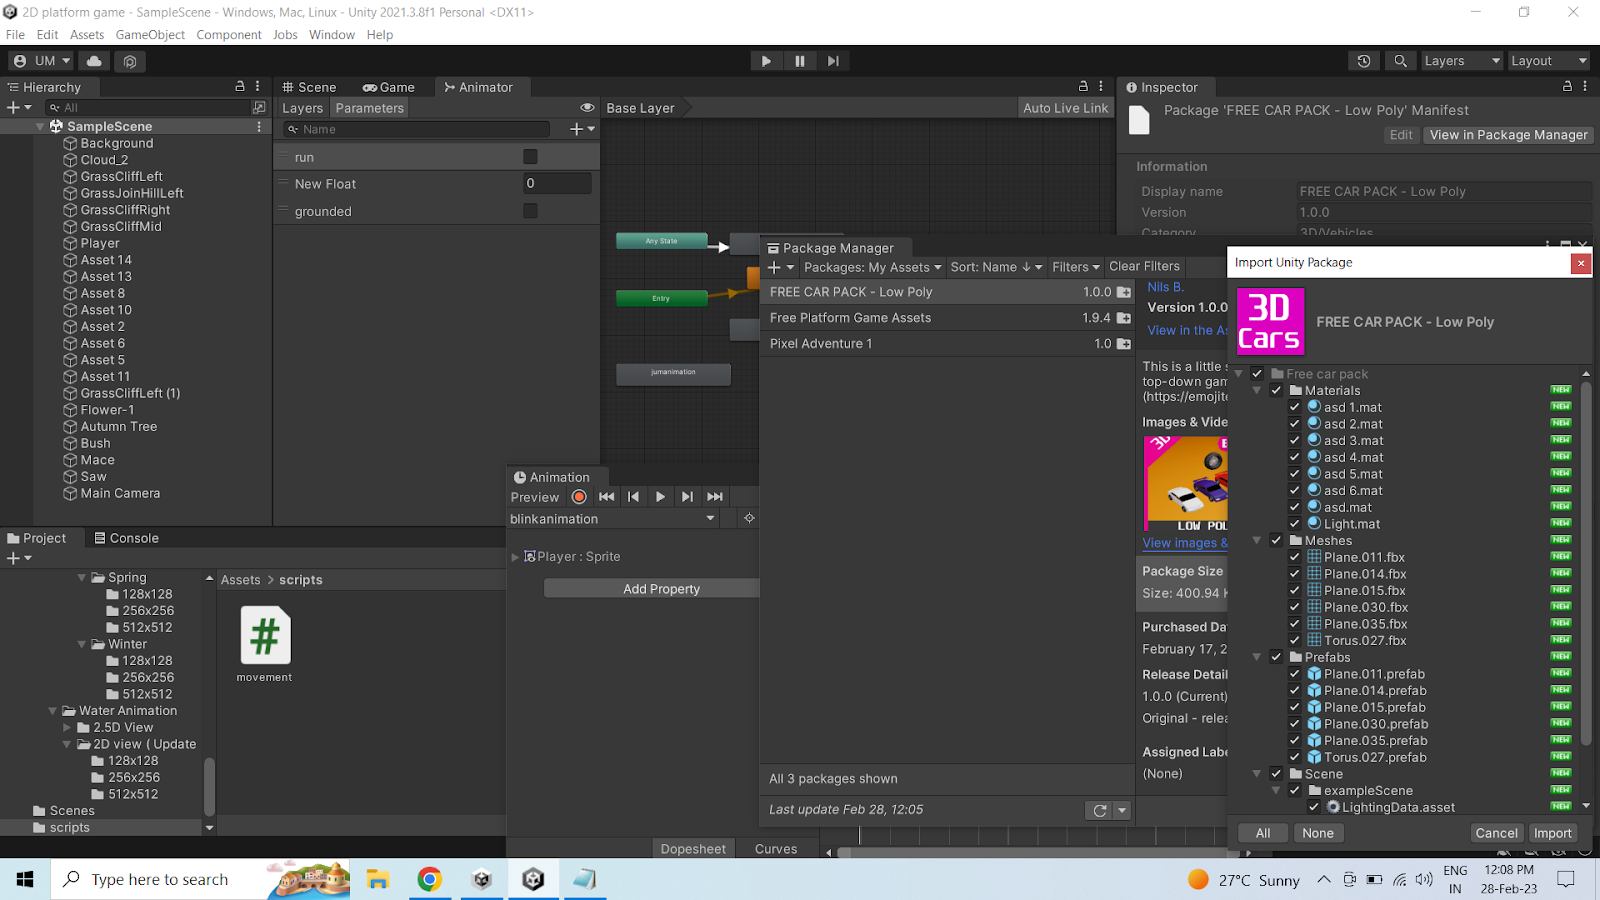Open Chrome from the taskbar

[430, 879]
